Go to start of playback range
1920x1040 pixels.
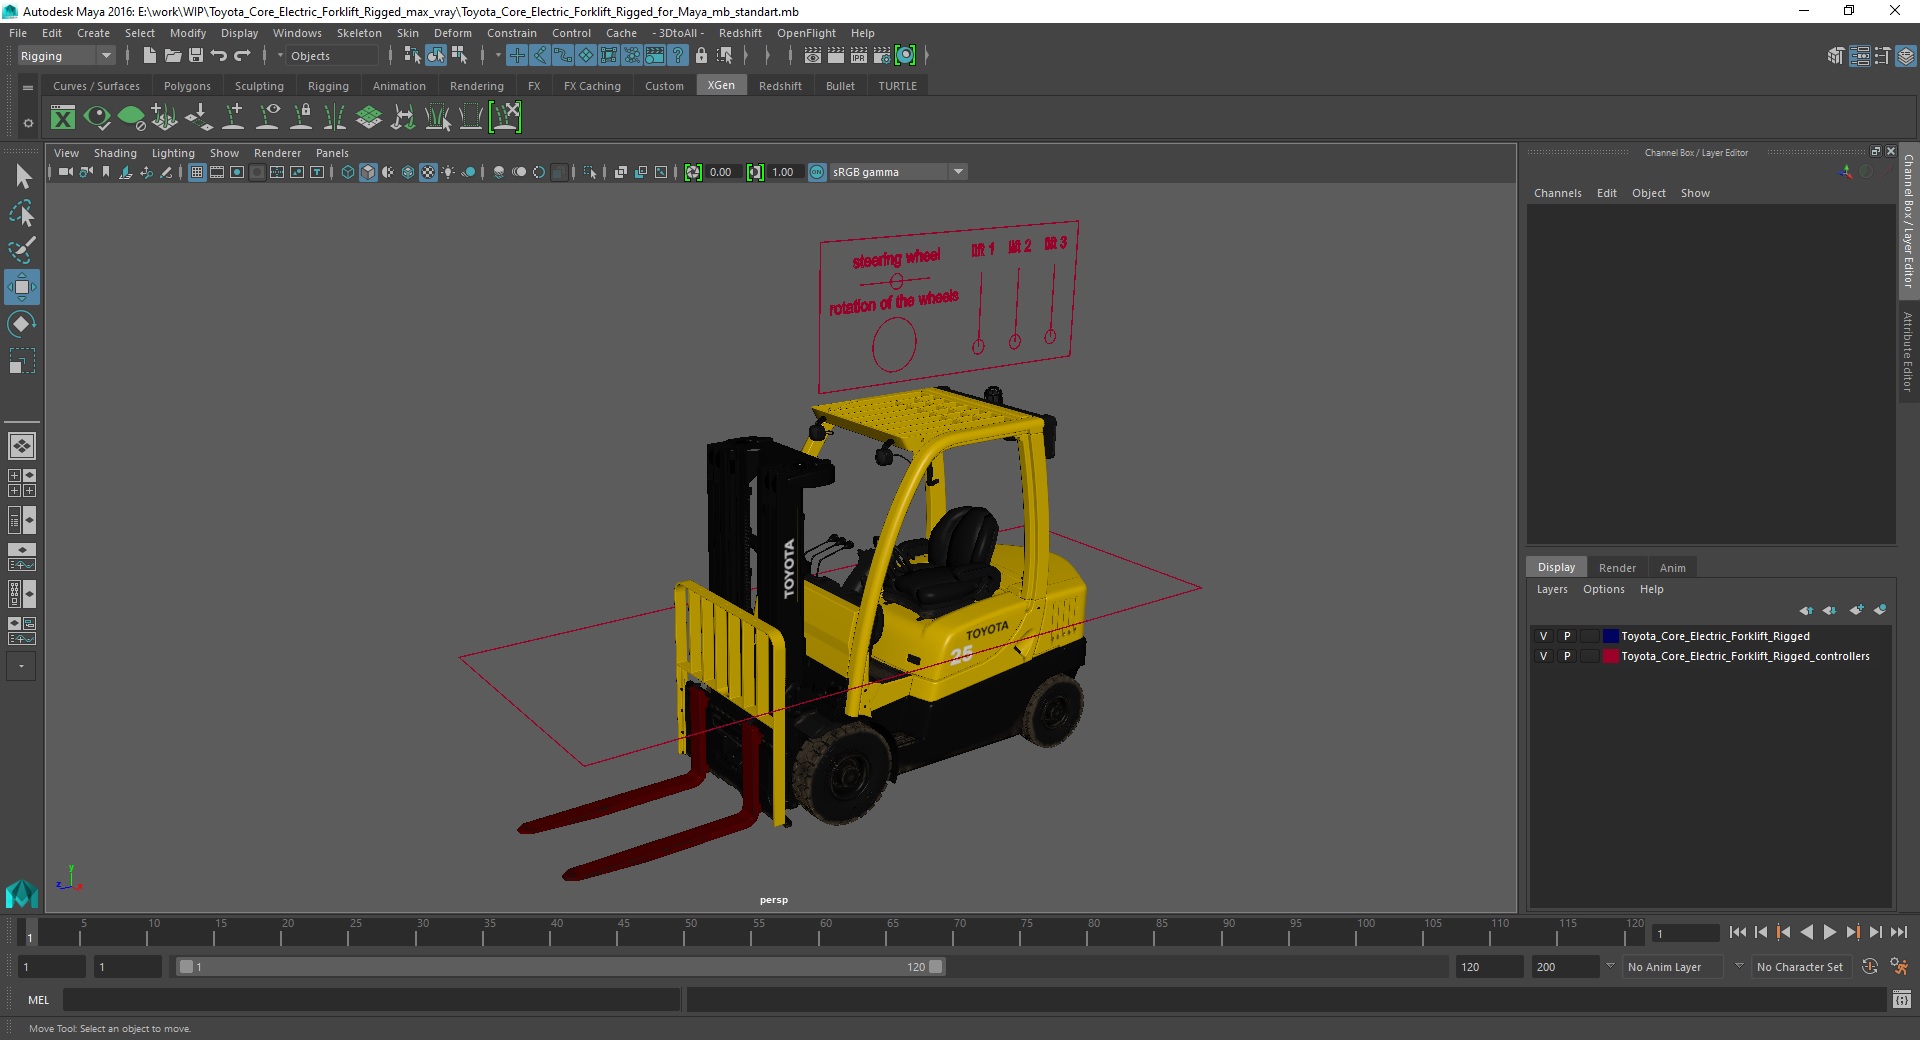tap(1737, 932)
